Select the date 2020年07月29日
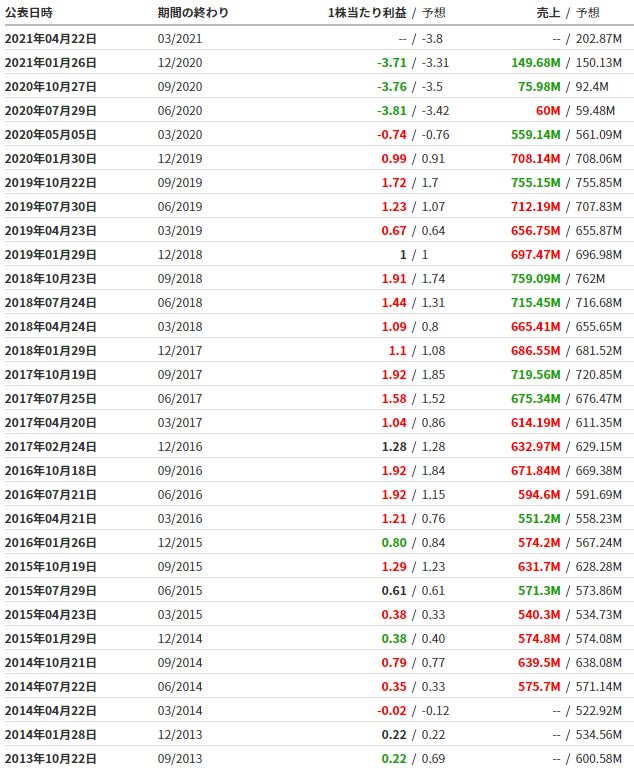The image size is (634, 779). tap(51, 111)
